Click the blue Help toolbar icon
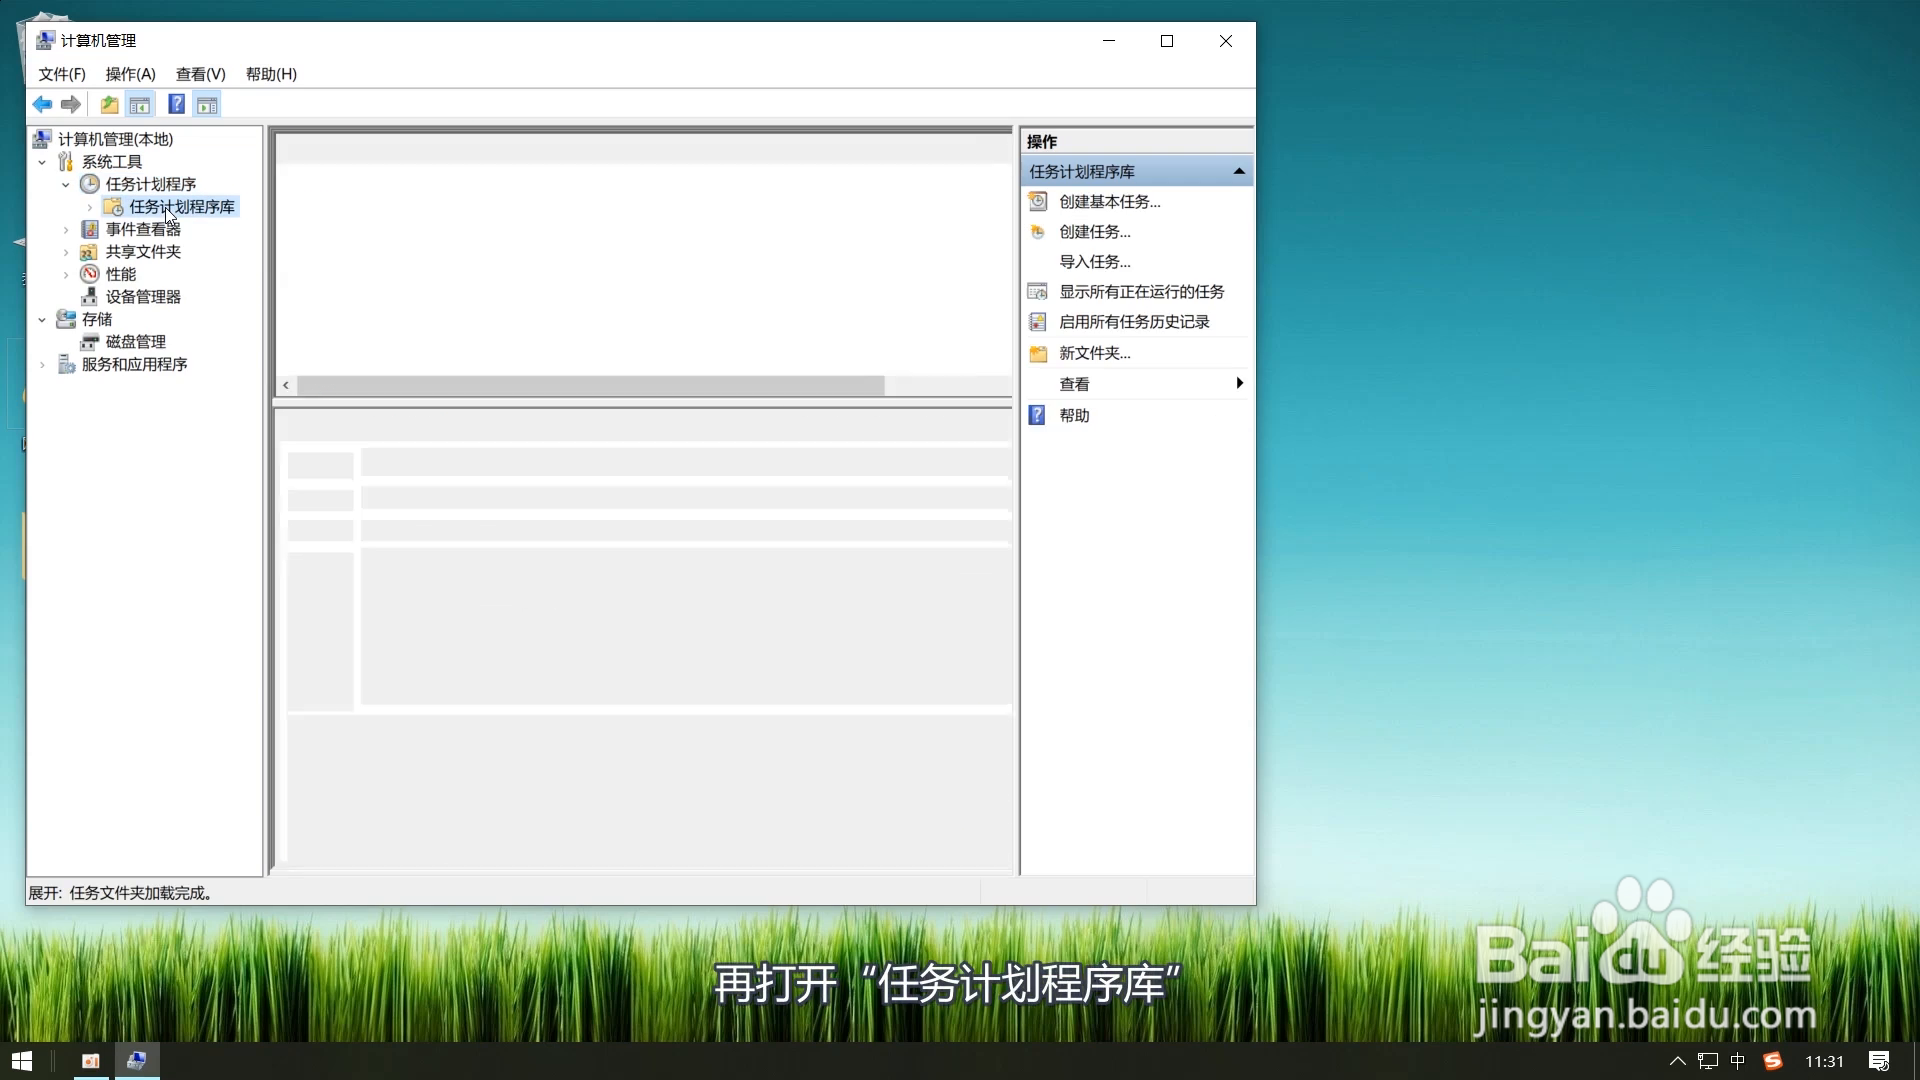Viewport: 1920px width, 1080px height. (x=176, y=104)
